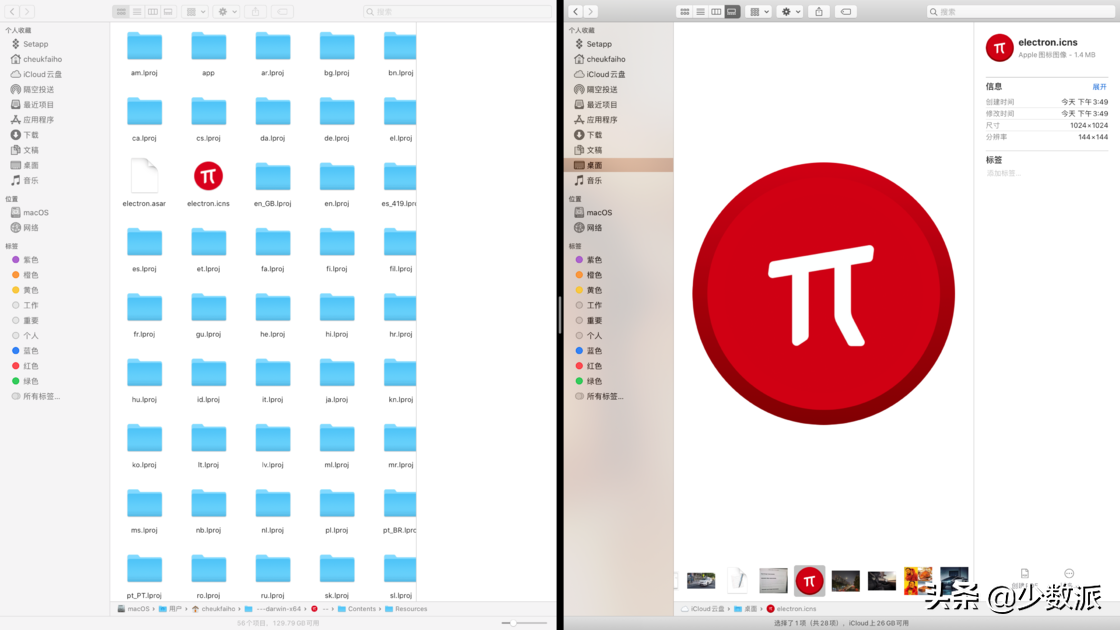Select 桌面 in right window sidebar
Viewport: 1120px width, 630px height.
[619, 165]
